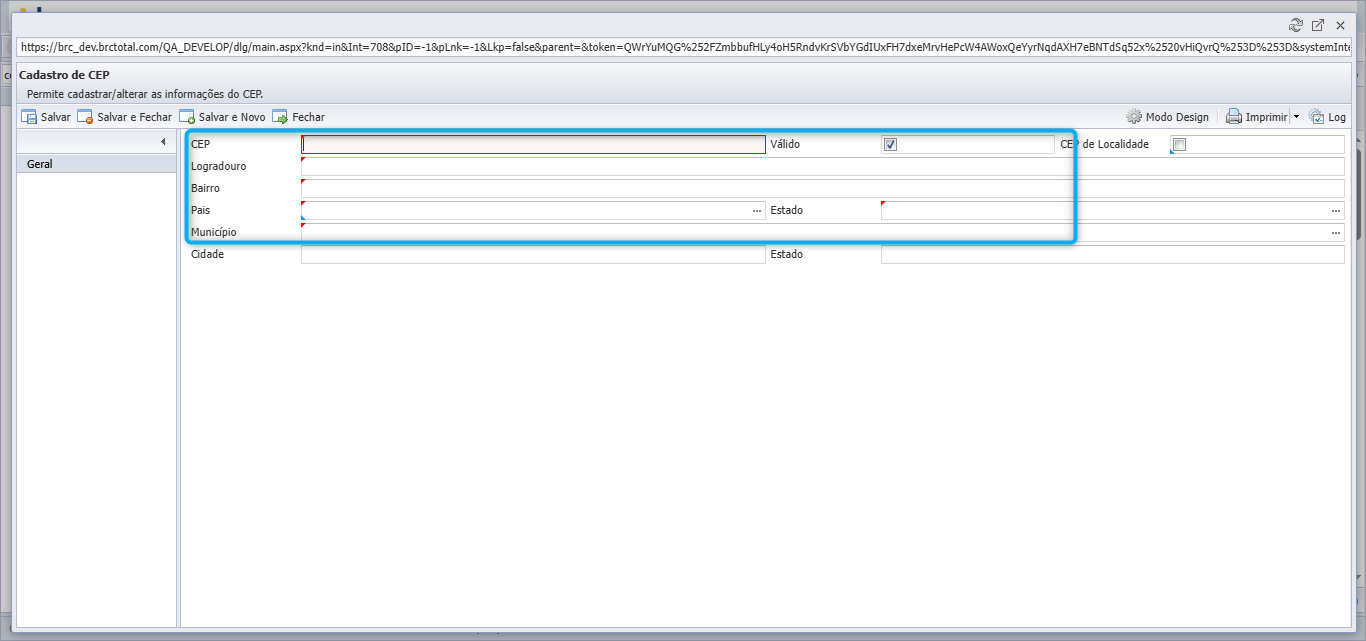Image resolution: width=1366 pixels, height=641 pixels.
Task: Click the 'Permite cadastrar/alterar' description text
Action: pos(145,94)
